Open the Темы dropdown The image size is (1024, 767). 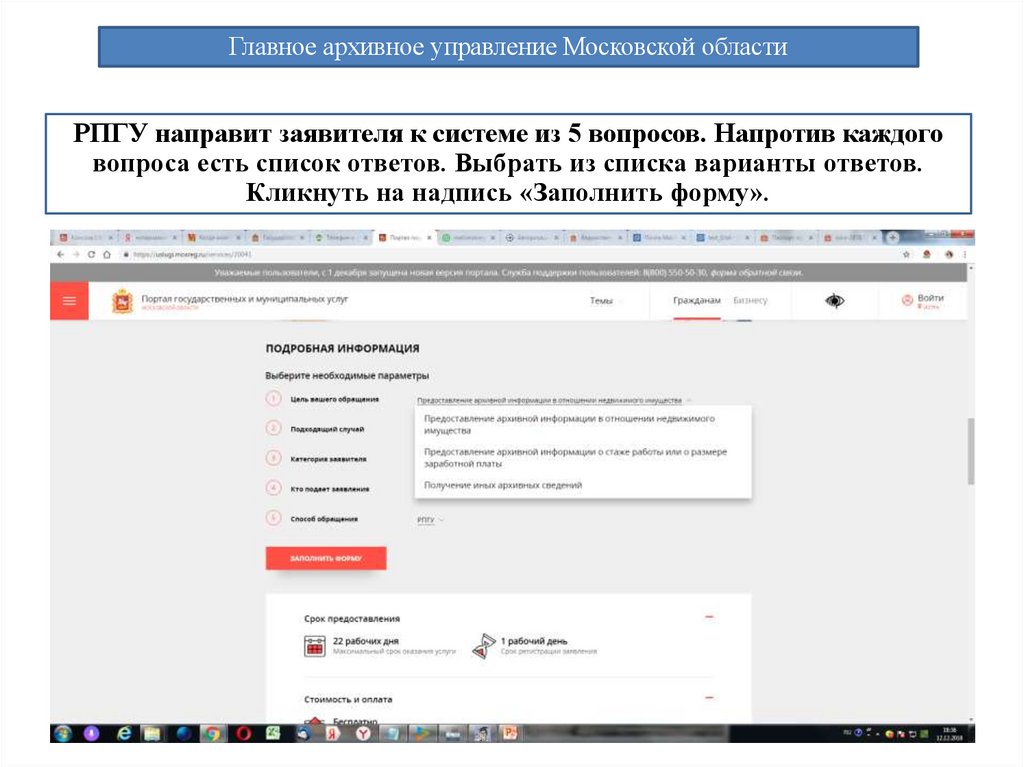(605, 301)
